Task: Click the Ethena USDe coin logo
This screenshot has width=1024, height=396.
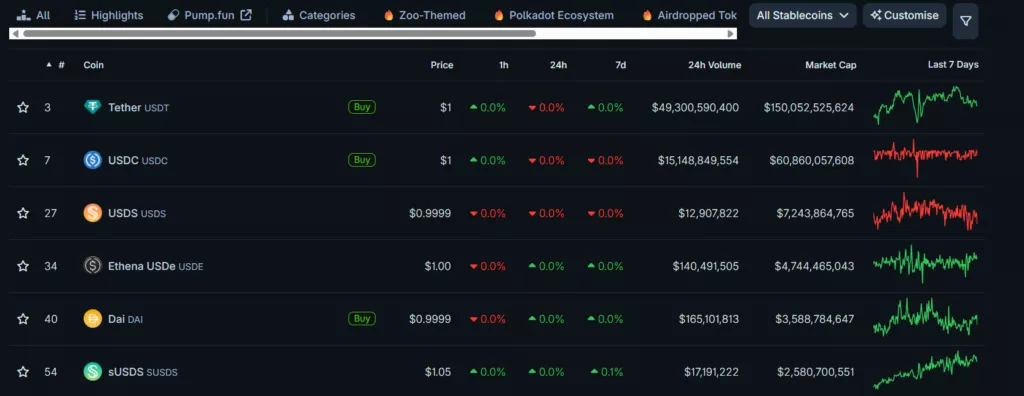Action: pyautogui.click(x=93, y=266)
